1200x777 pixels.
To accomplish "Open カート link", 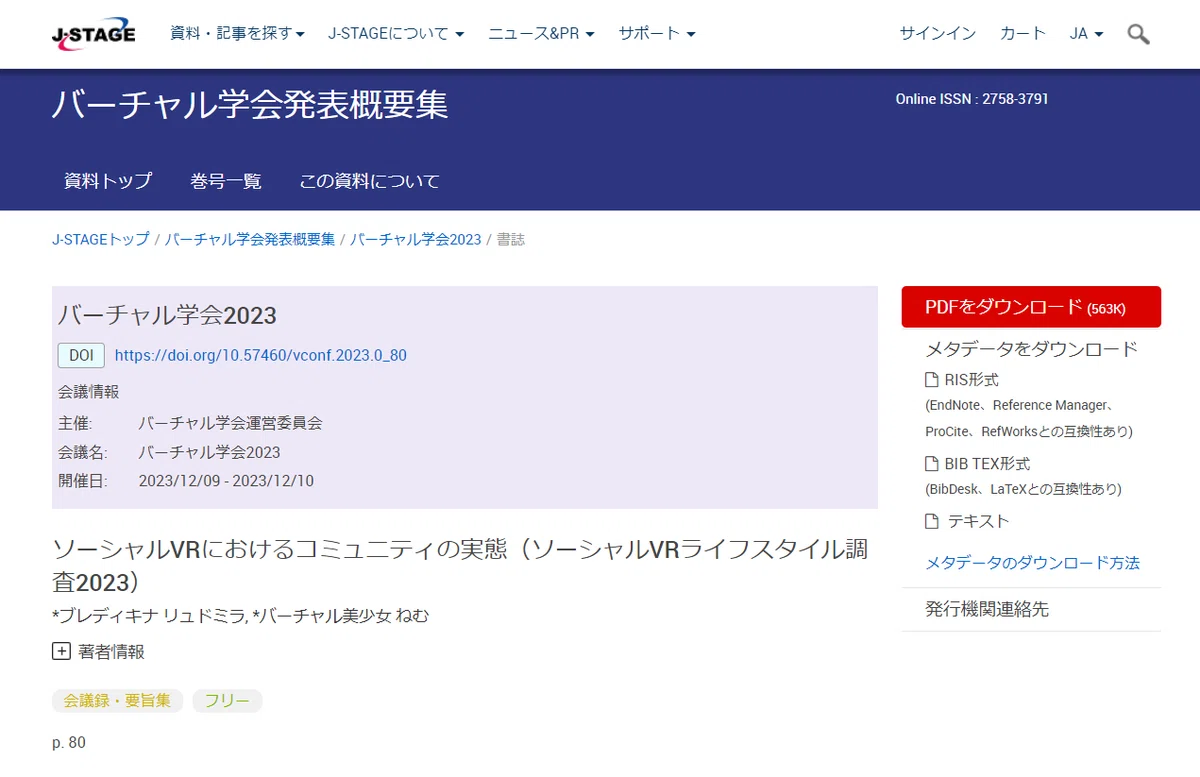I will (x=1022, y=33).
